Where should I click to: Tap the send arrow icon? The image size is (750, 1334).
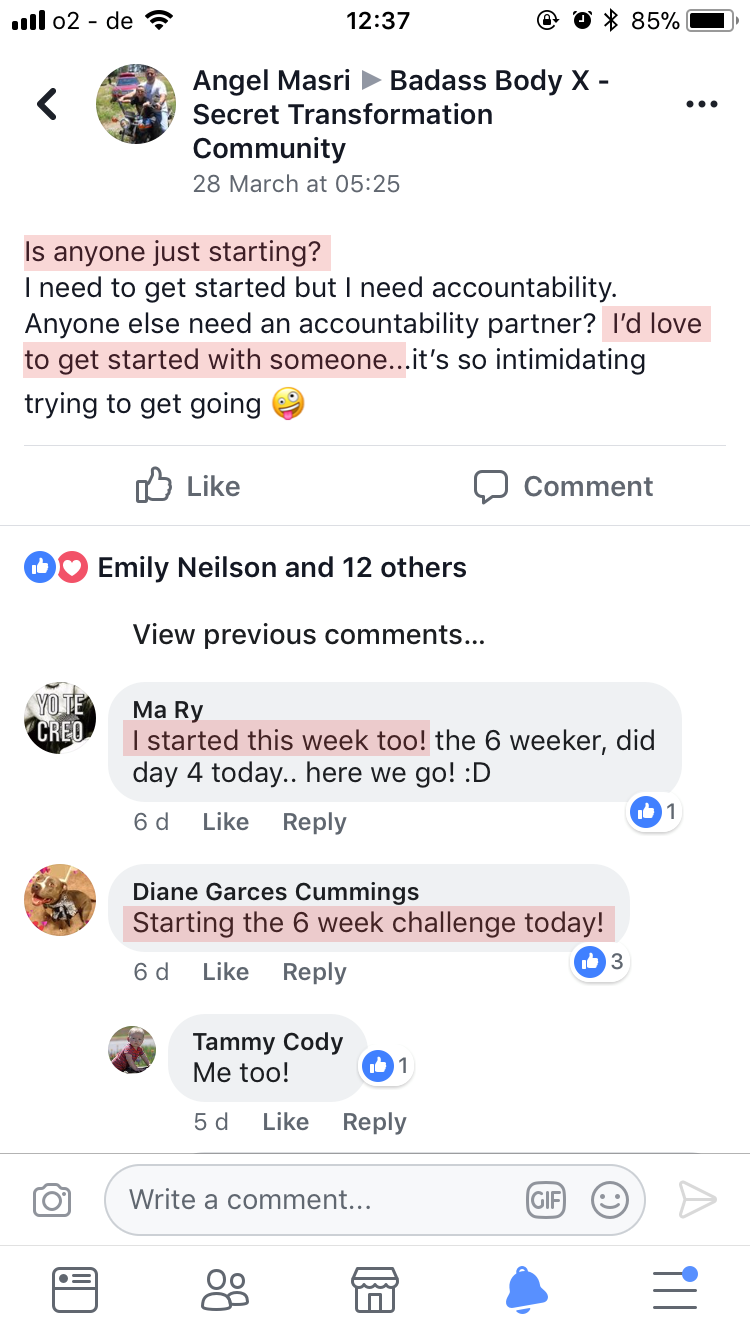[697, 1199]
